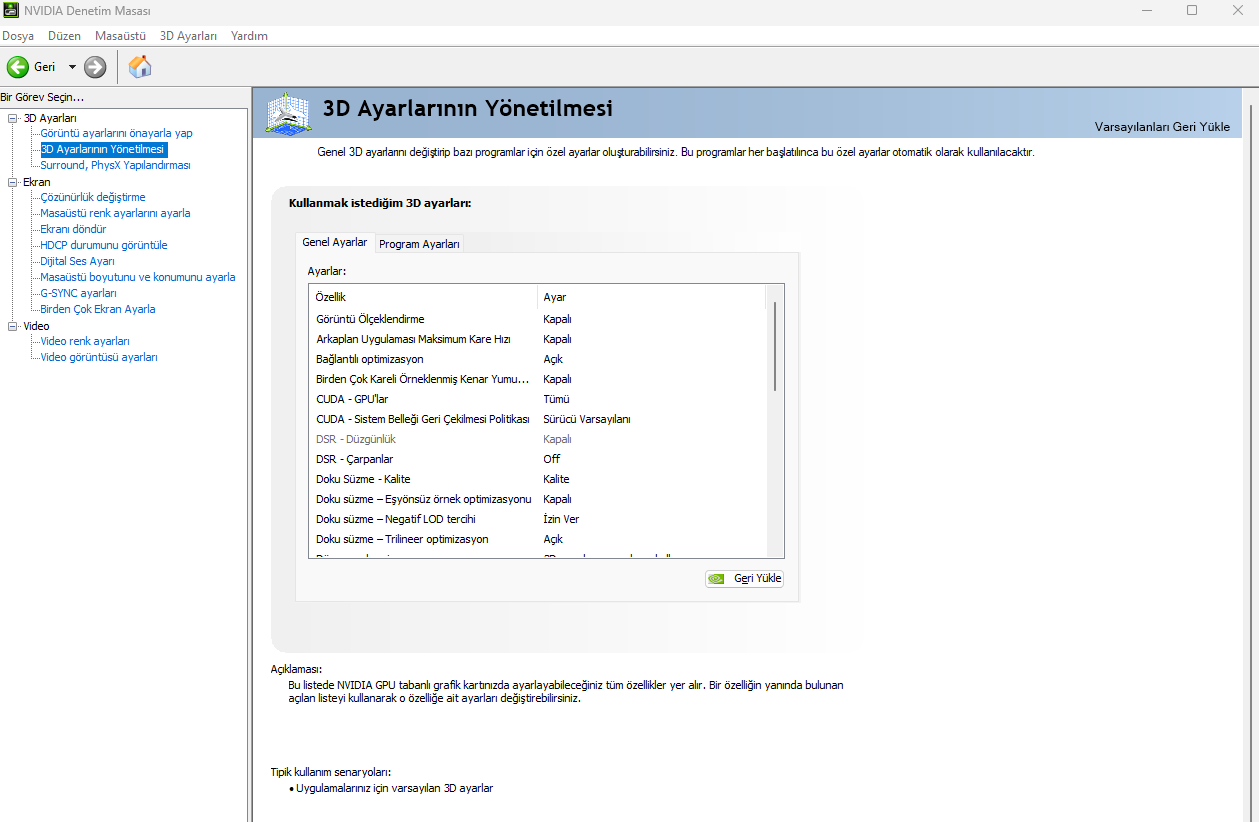The height and width of the screenshot is (822, 1259).
Task: Select the Bağlantılı optimizasyon setting row
Action: pos(538,359)
